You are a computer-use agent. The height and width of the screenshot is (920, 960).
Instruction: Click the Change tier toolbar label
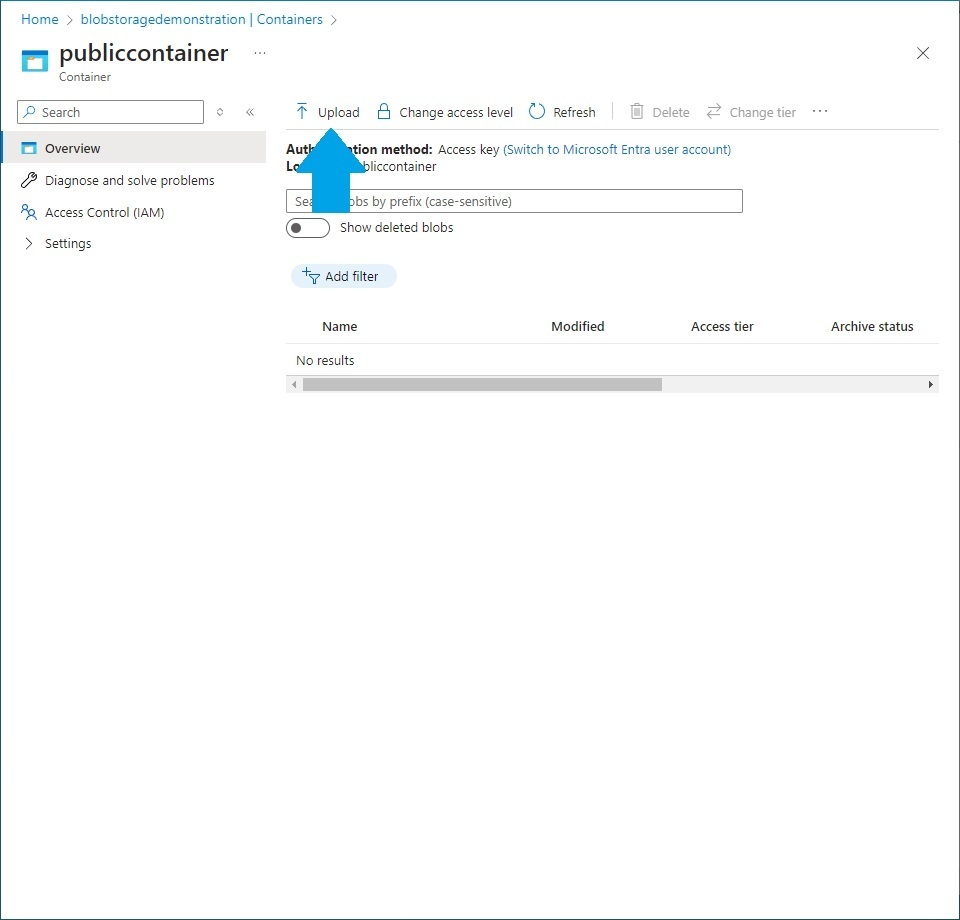coord(763,113)
